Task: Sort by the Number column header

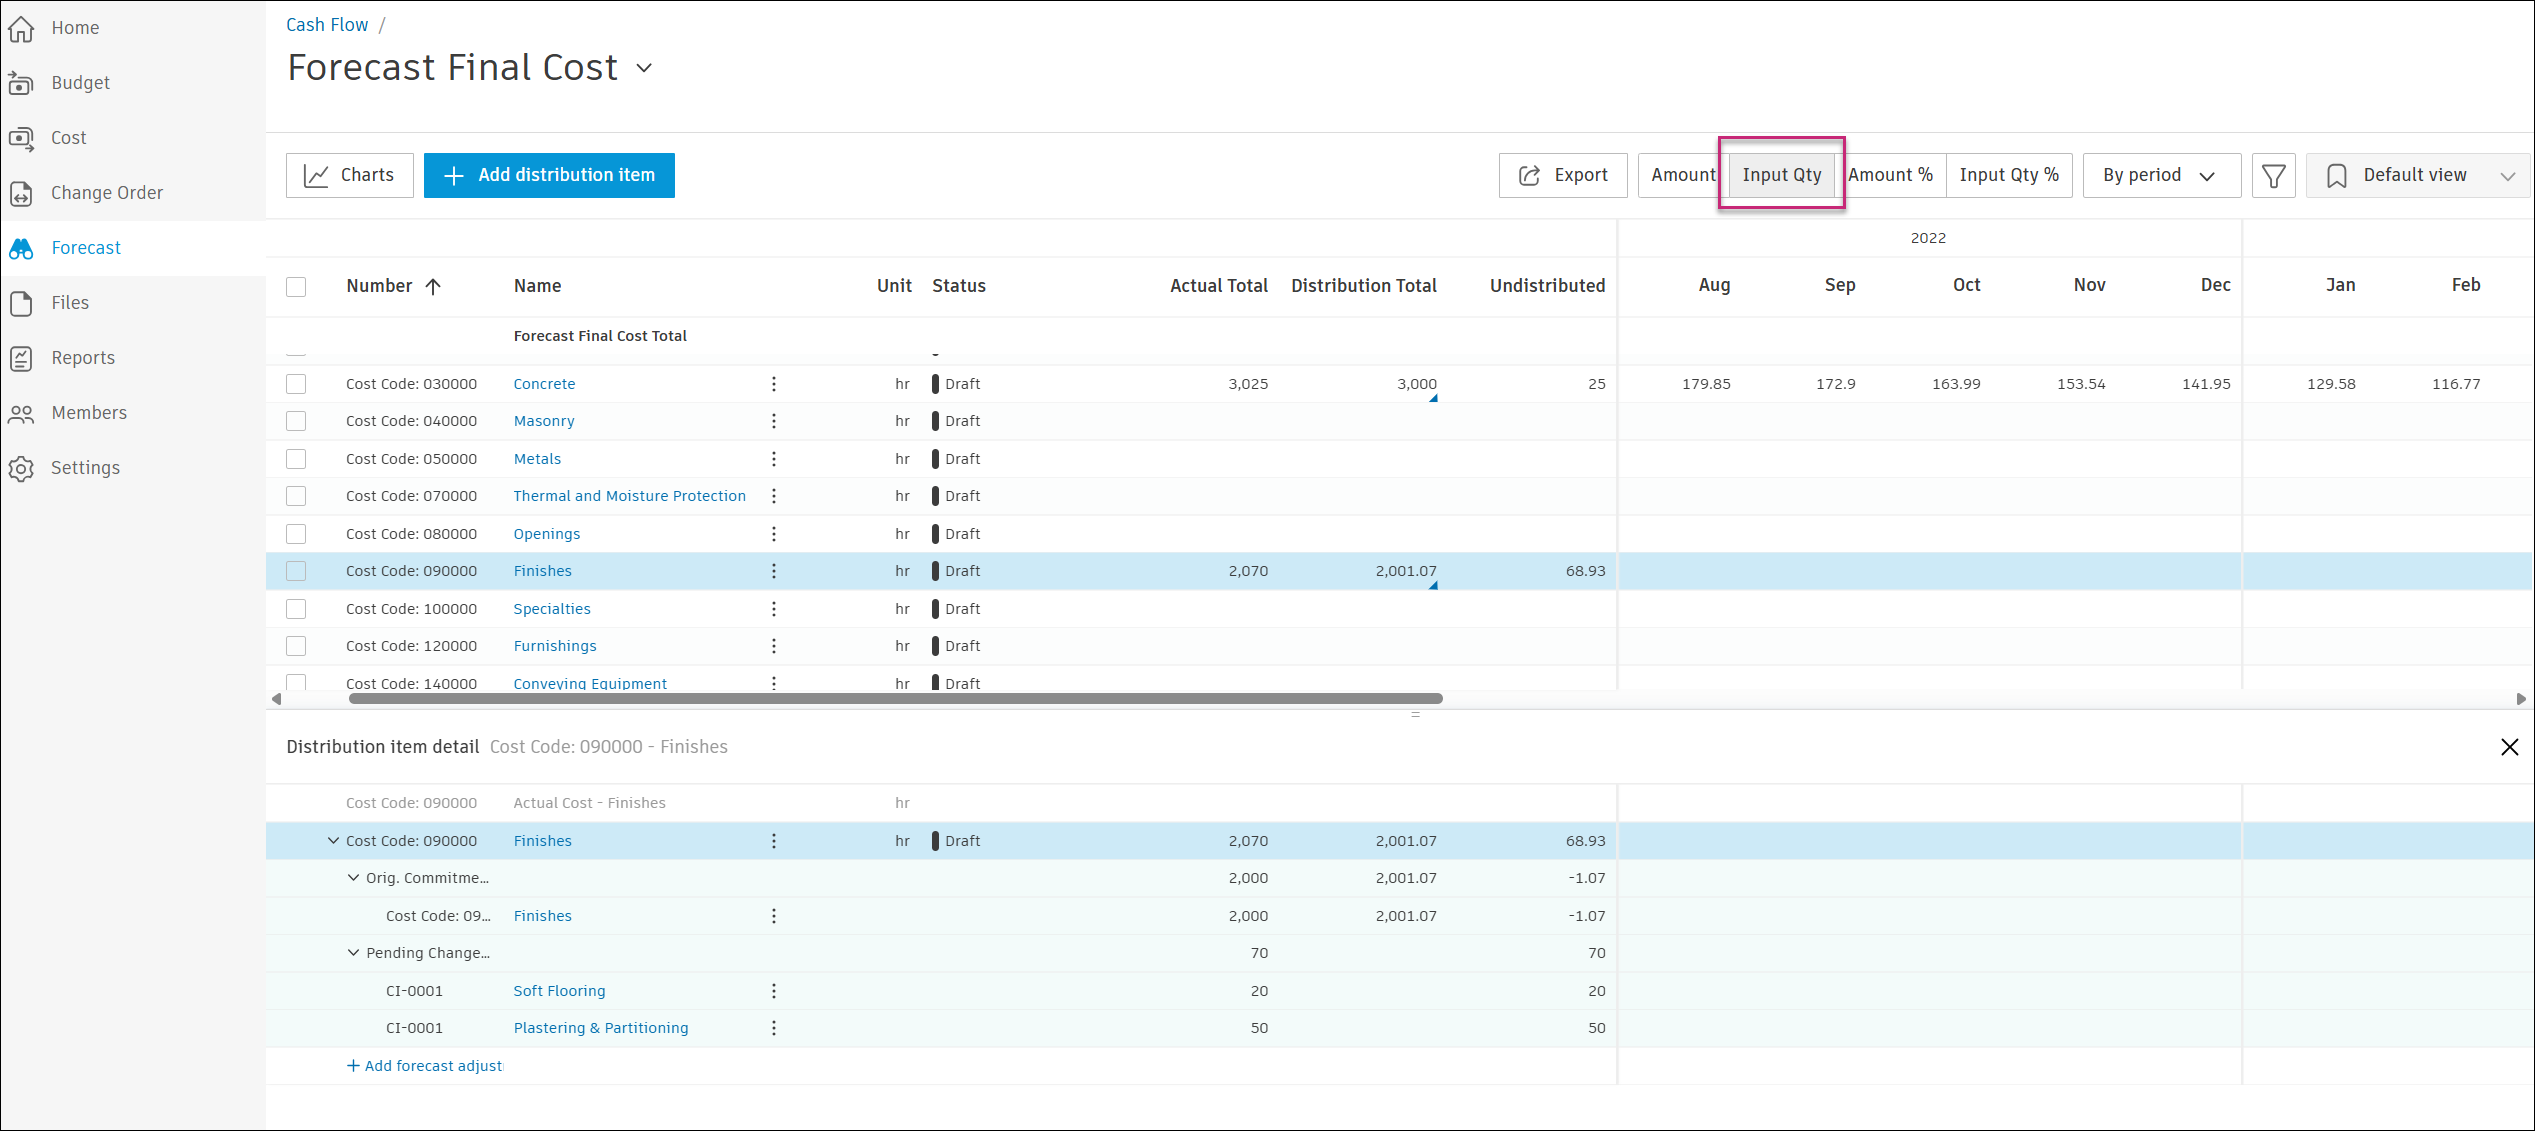Action: coord(379,286)
